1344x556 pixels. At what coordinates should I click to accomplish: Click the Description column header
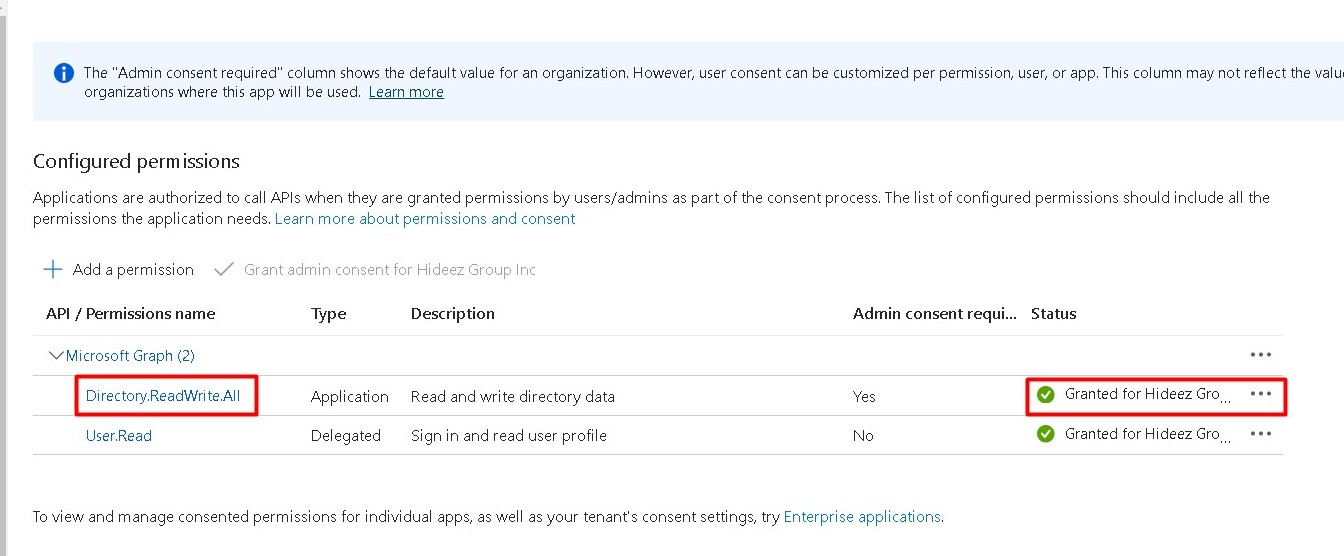[452, 314]
